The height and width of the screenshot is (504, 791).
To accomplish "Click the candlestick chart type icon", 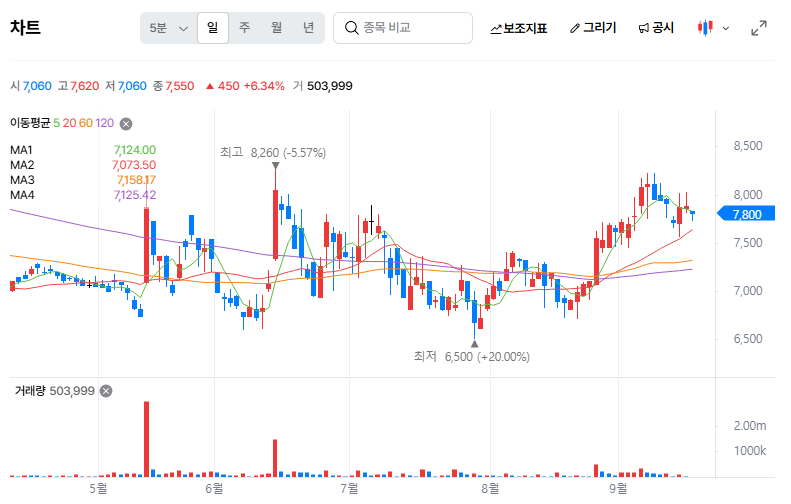I will [x=705, y=28].
